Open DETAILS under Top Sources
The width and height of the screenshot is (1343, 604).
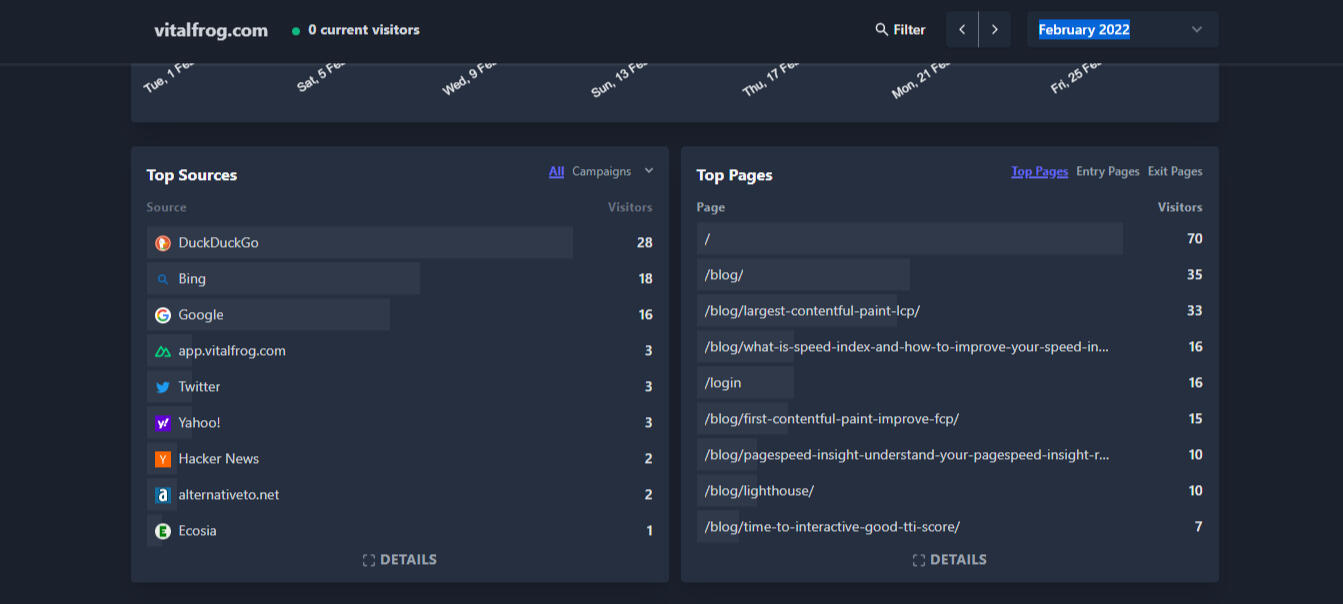coord(400,560)
